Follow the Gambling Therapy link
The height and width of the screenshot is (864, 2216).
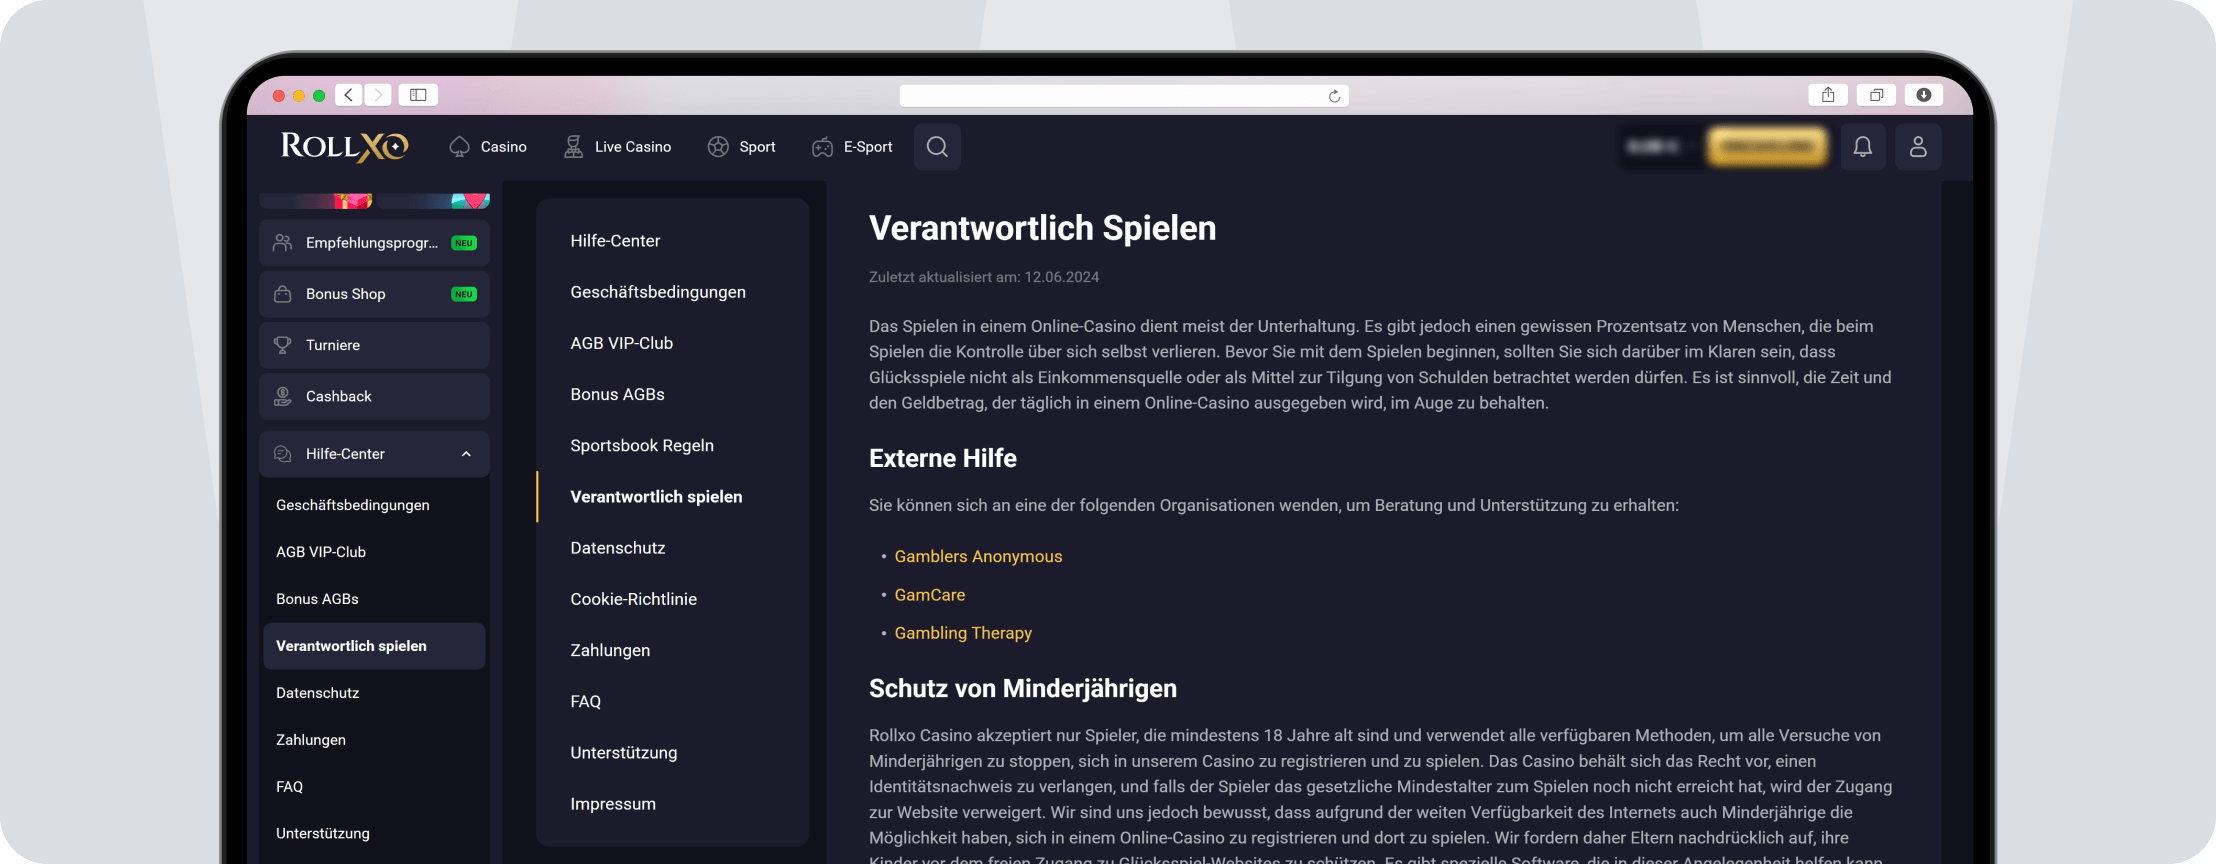coord(963,633)
